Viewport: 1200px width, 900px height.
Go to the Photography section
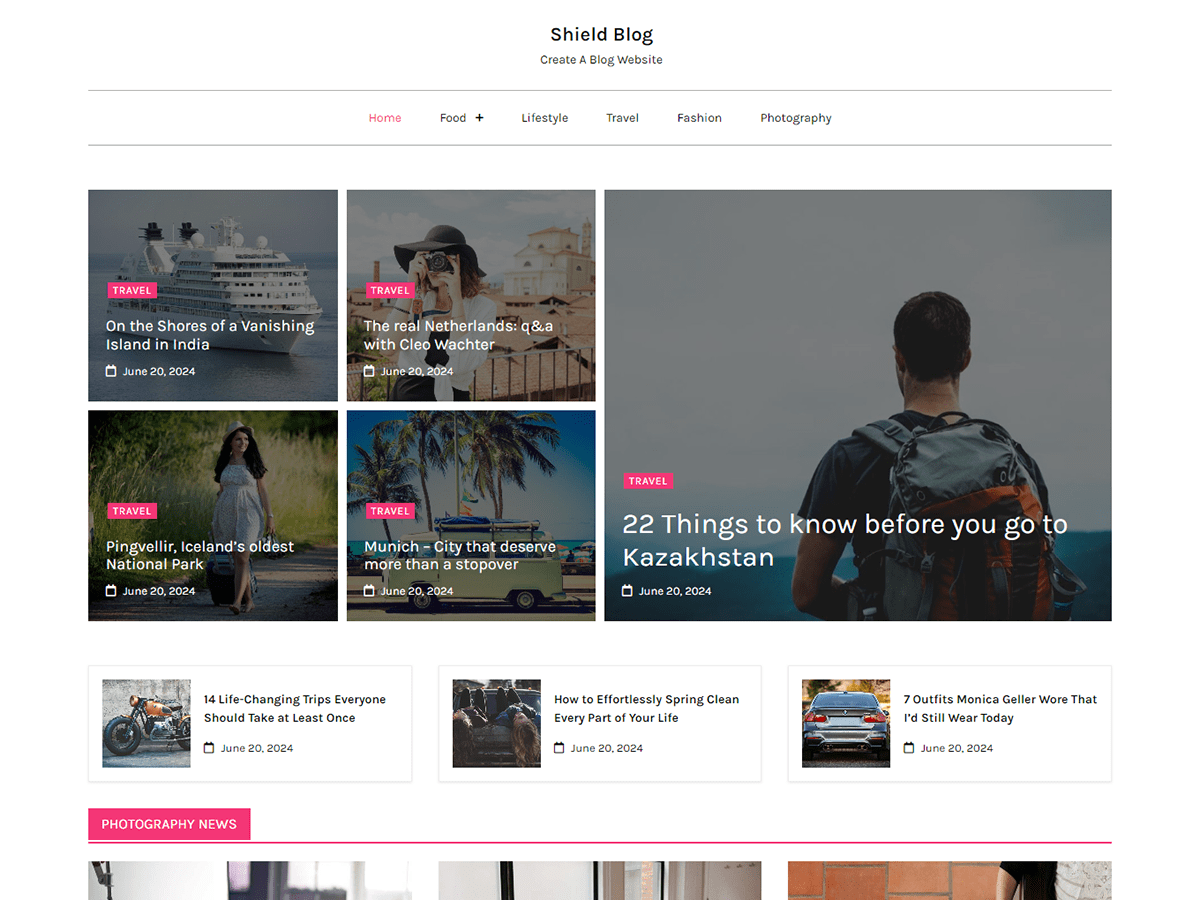[x=796, y=117]
